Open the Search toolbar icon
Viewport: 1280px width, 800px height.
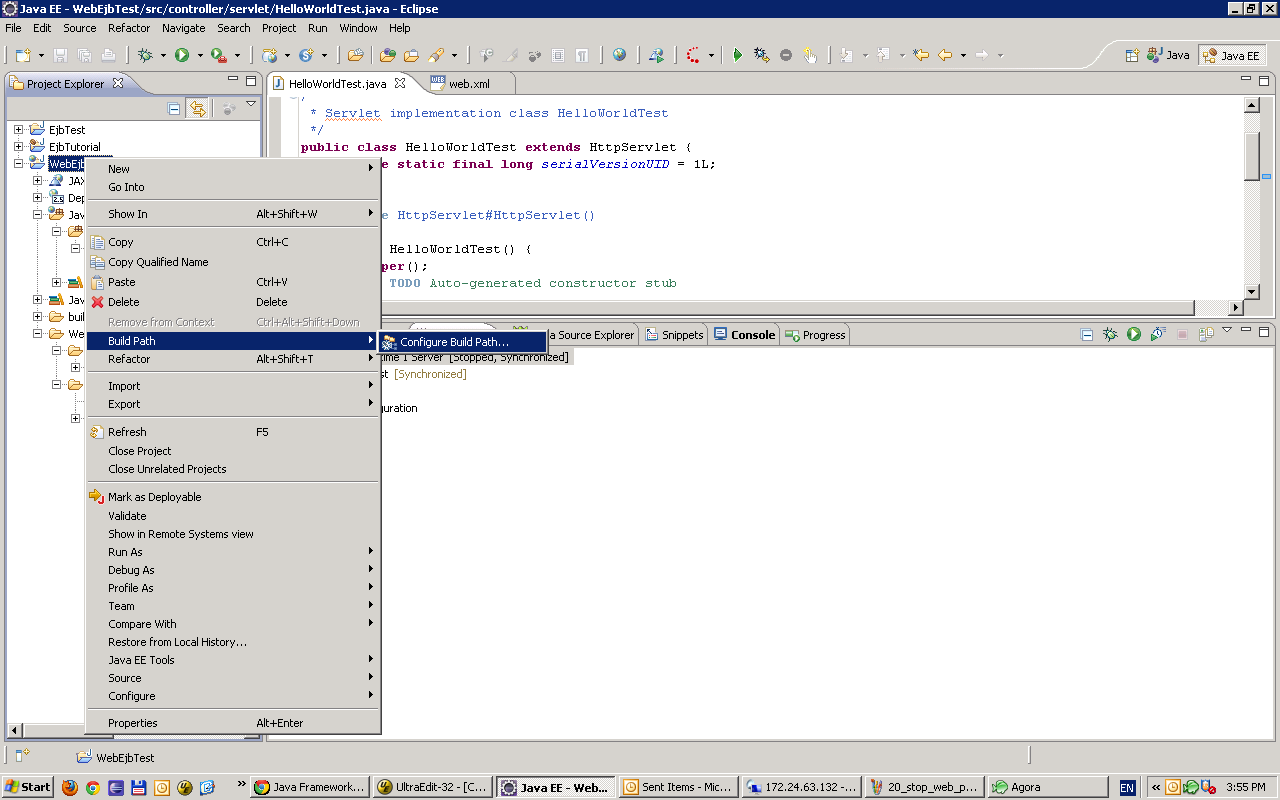point(436,55)
